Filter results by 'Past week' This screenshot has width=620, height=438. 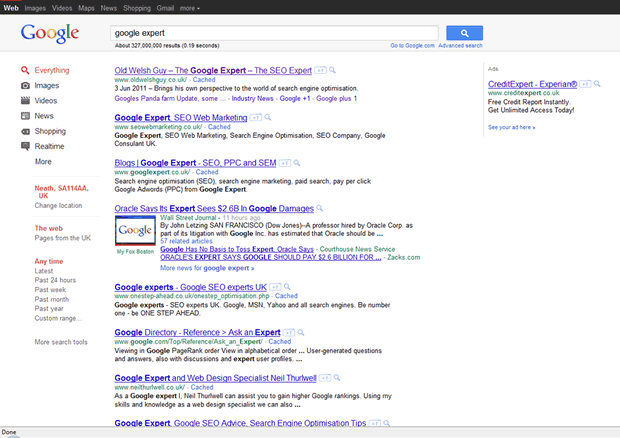[x=50, y=289]
